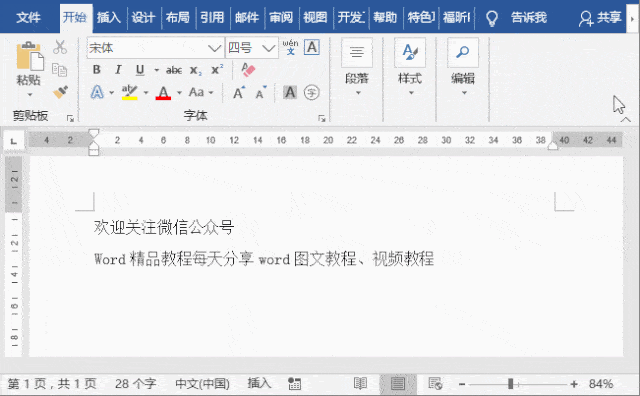Switch to the View tab
640x396 pixels.
tap(315, 18)
